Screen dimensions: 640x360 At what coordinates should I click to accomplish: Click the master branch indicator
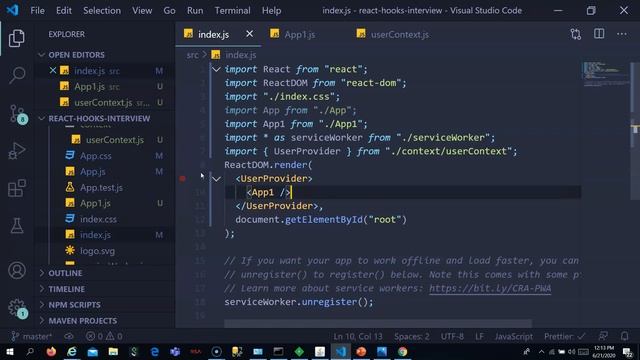click(31, 336)
